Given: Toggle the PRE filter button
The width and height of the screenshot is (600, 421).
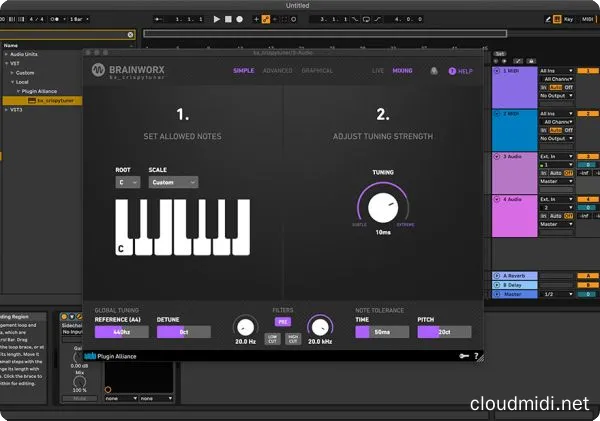Looking at the screenshot, I should click(x=281, y=322).
